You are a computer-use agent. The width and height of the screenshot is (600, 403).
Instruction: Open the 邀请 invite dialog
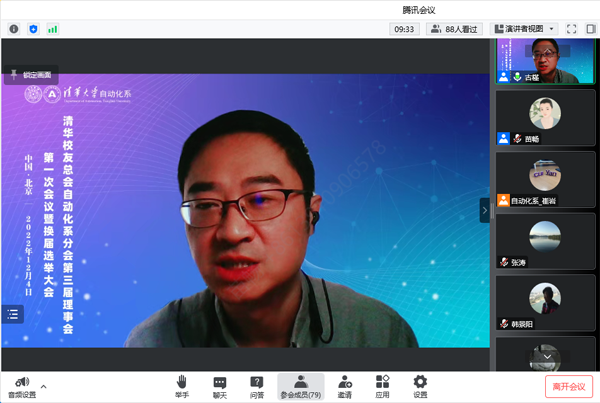[x=345, y=387]
